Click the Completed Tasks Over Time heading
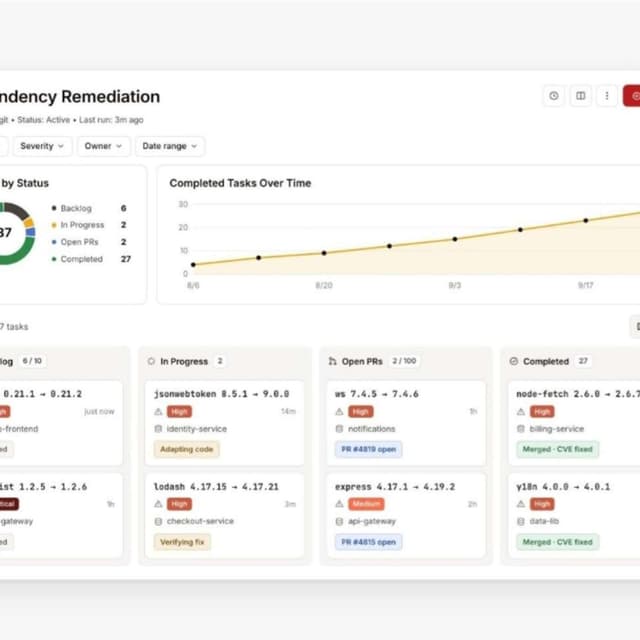The image size is (640, 640). 240,183
